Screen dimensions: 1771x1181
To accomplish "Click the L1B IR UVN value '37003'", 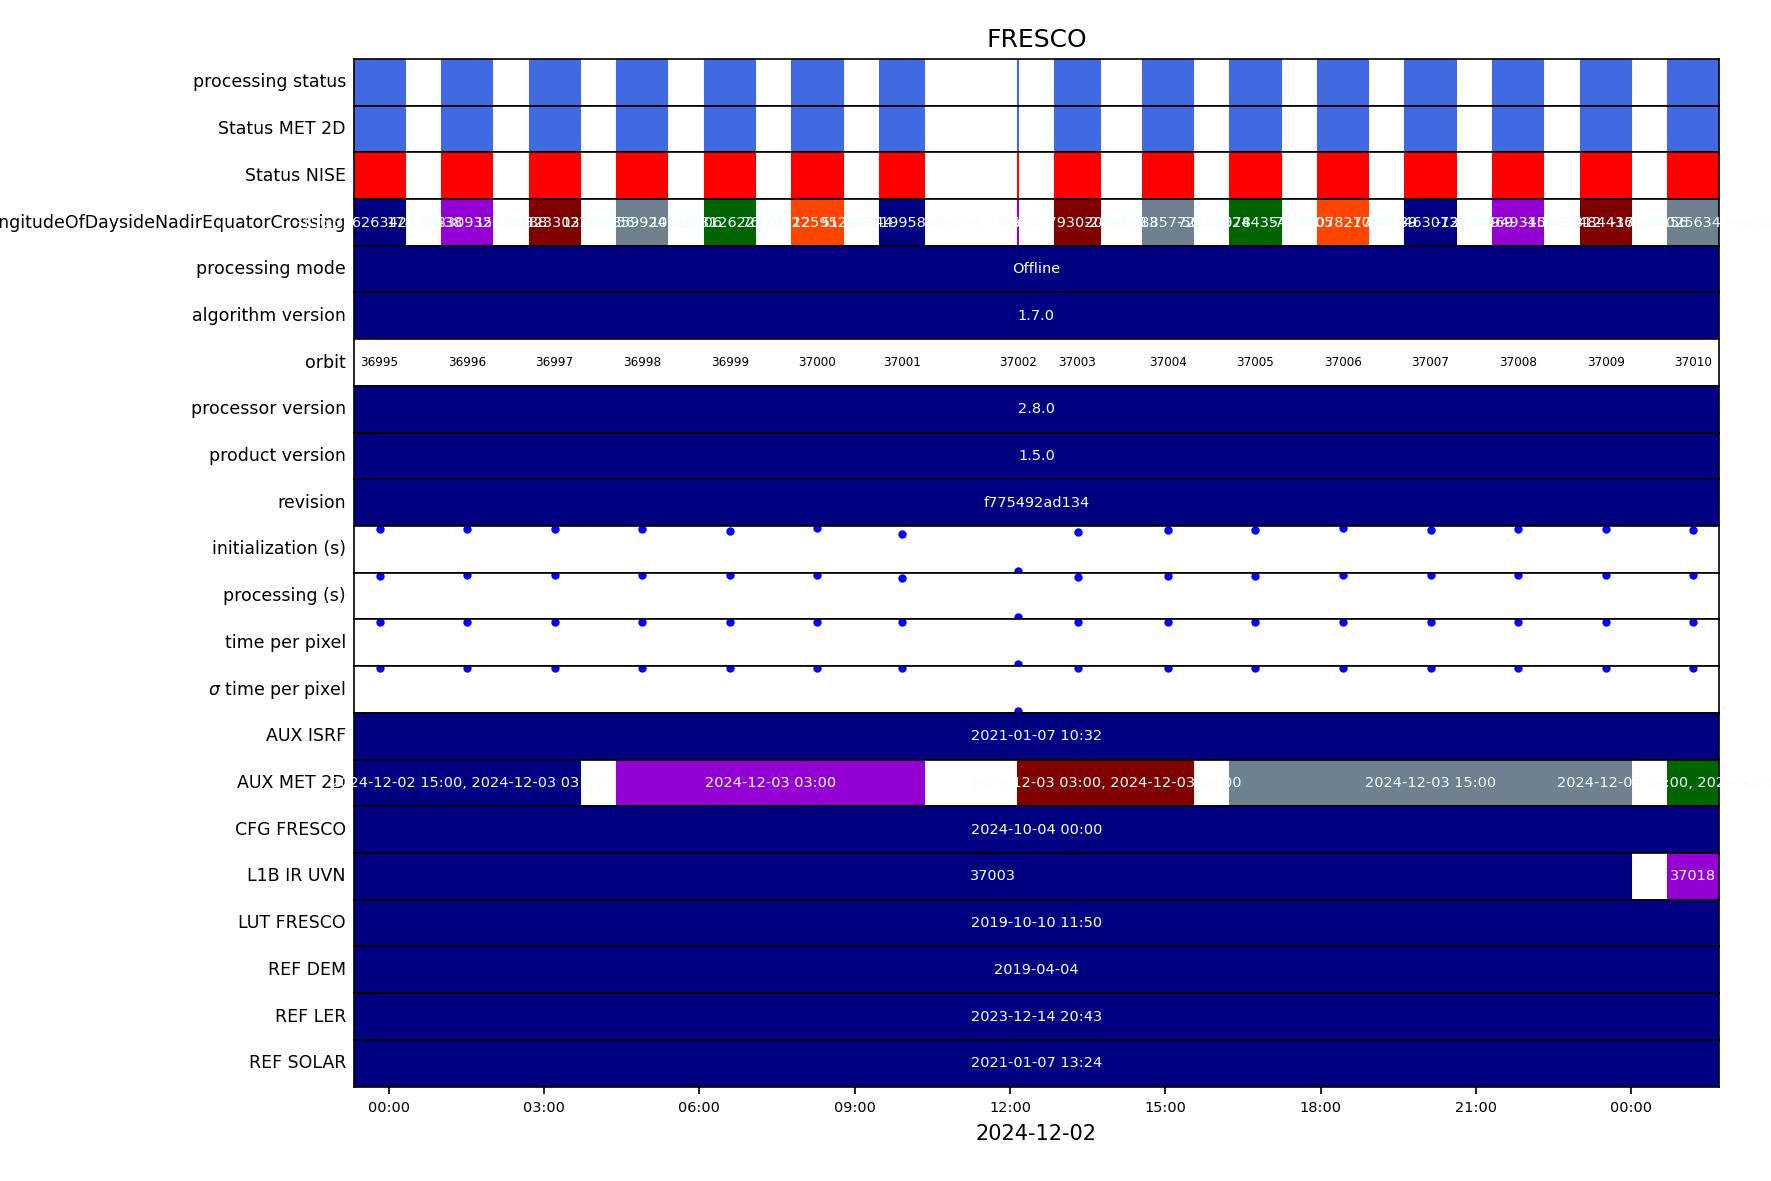I will pyautogui.click(x=992, y=875).
